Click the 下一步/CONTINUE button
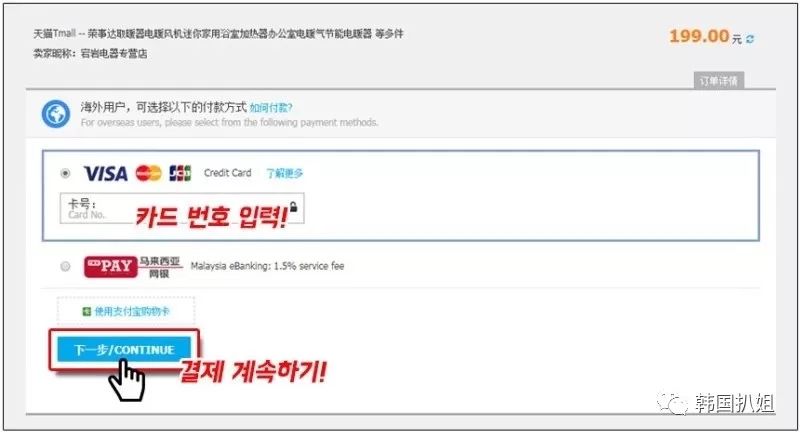The width and height of the screenshot is (800, 438). pyautogui.click(x=124, y=350)
